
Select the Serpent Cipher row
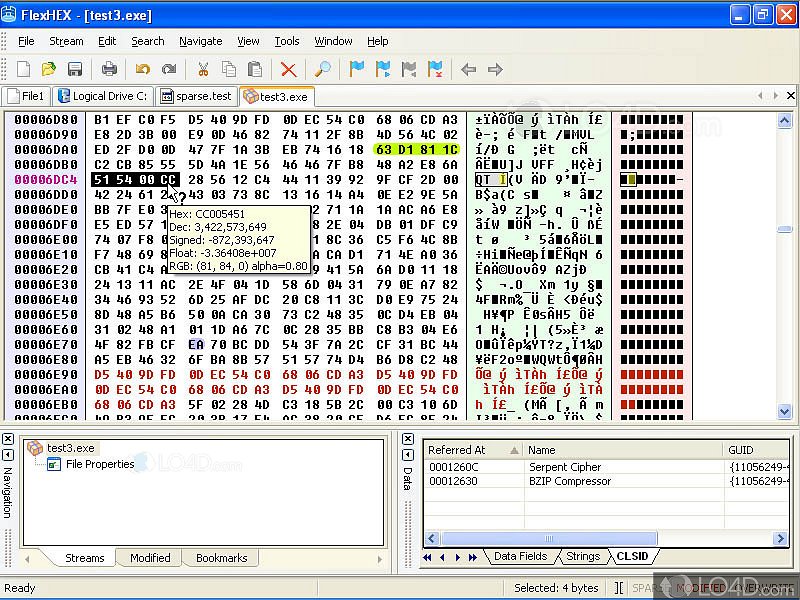click(x=565, y=467)
